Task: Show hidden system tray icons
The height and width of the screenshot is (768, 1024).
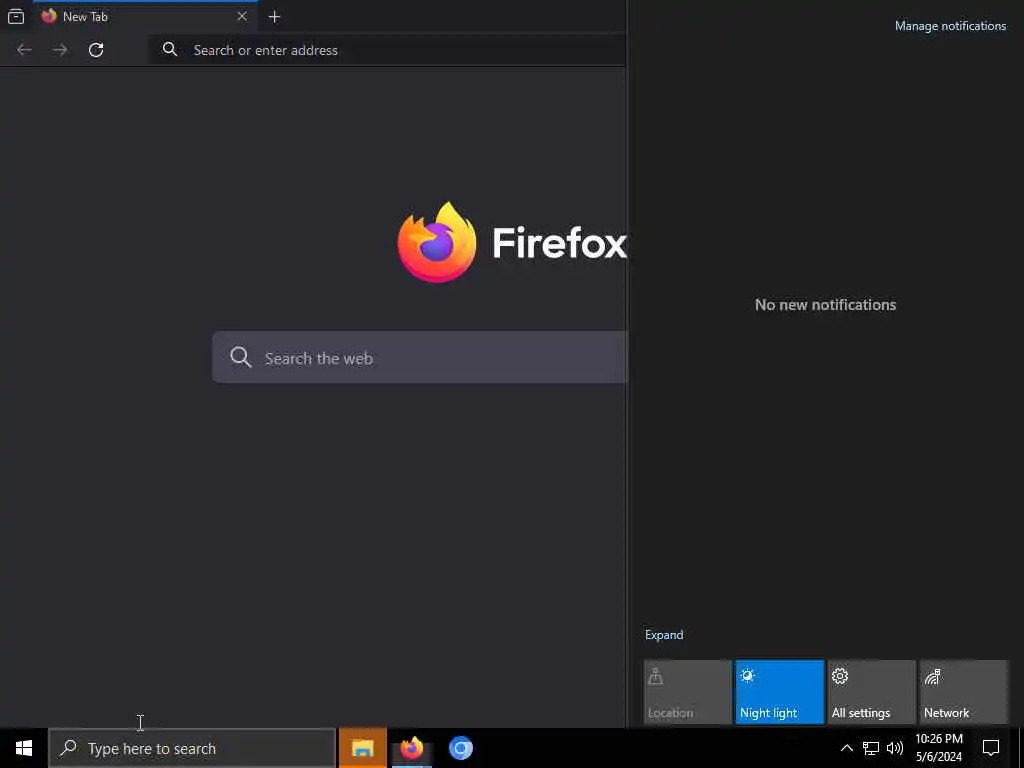Action: (x=846, y=748)
